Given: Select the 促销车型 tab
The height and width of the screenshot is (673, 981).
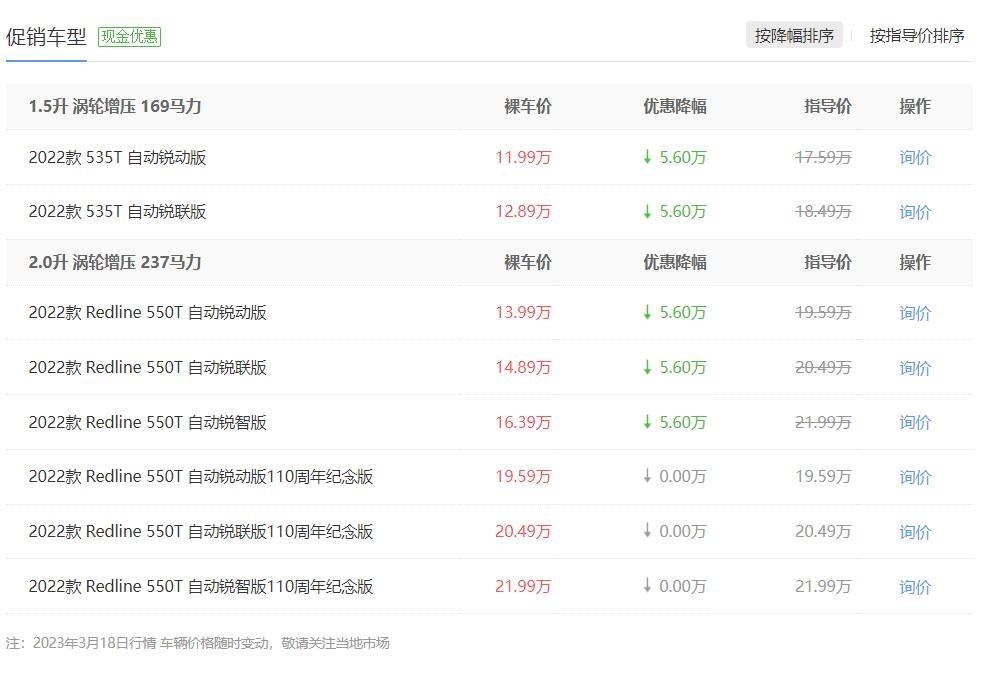Looking at the screenshot, I should click(46, 37).
